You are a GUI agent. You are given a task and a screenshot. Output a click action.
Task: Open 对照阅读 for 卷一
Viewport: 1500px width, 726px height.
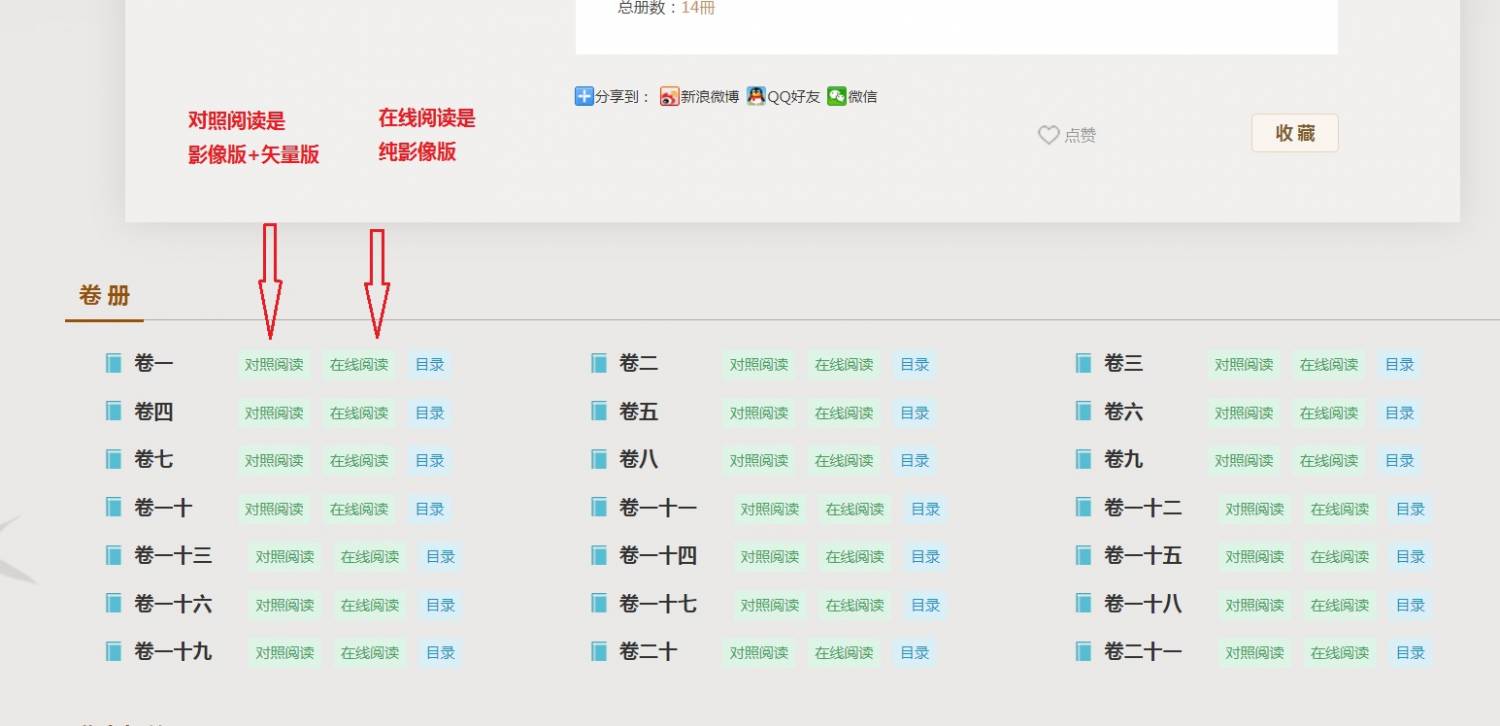(x=274, y=365)
